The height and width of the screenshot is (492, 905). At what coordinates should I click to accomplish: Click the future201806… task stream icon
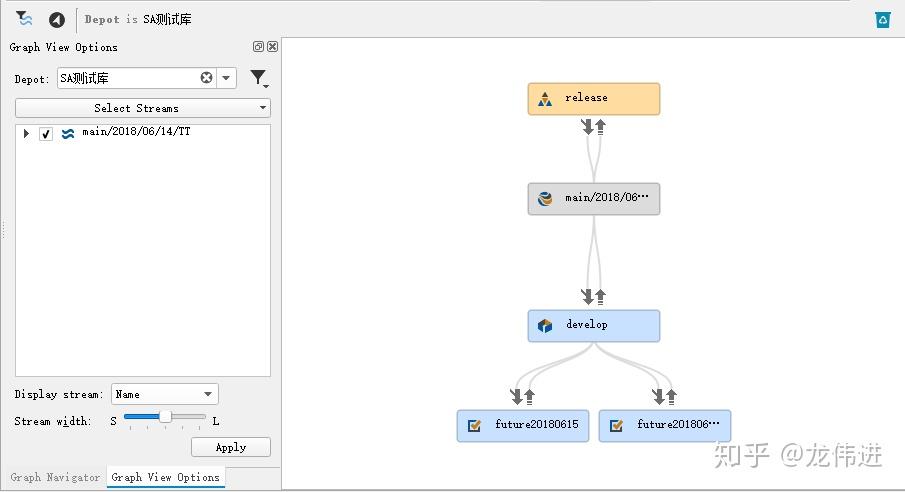[x=616, y=426]
